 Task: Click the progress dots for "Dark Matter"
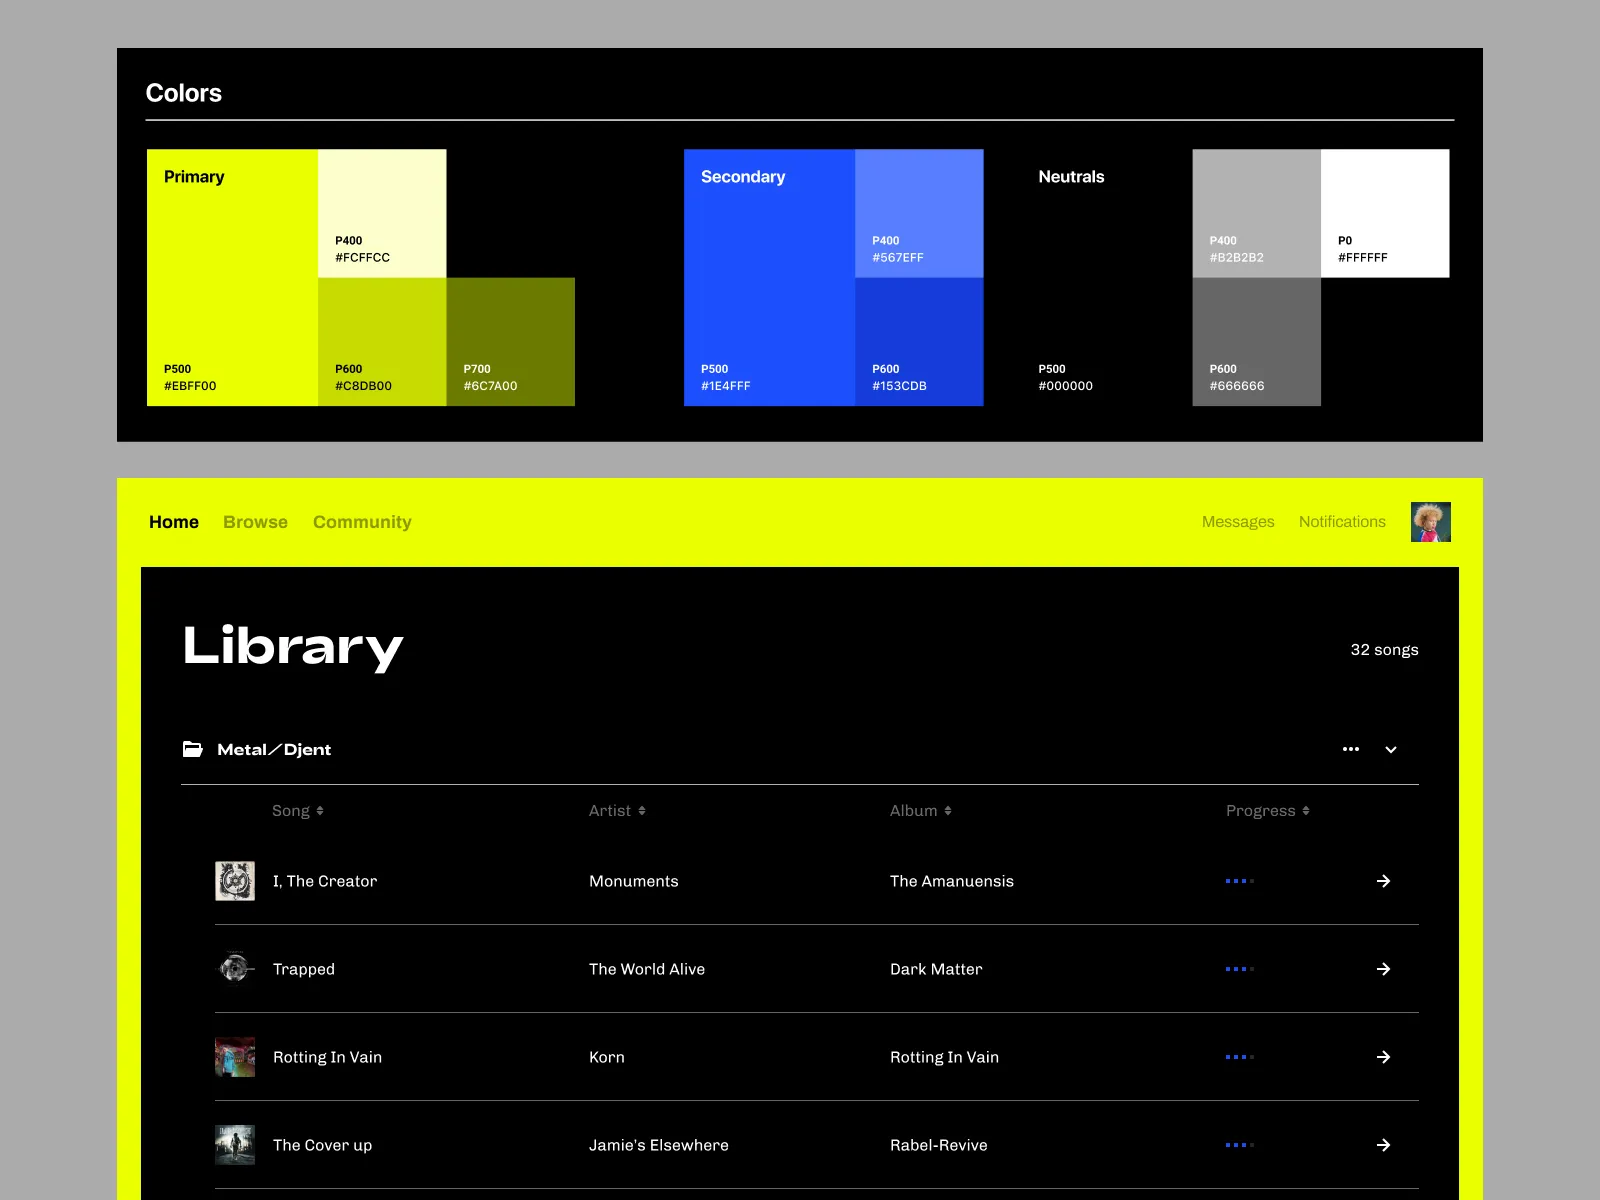[x=1240, y=968]
